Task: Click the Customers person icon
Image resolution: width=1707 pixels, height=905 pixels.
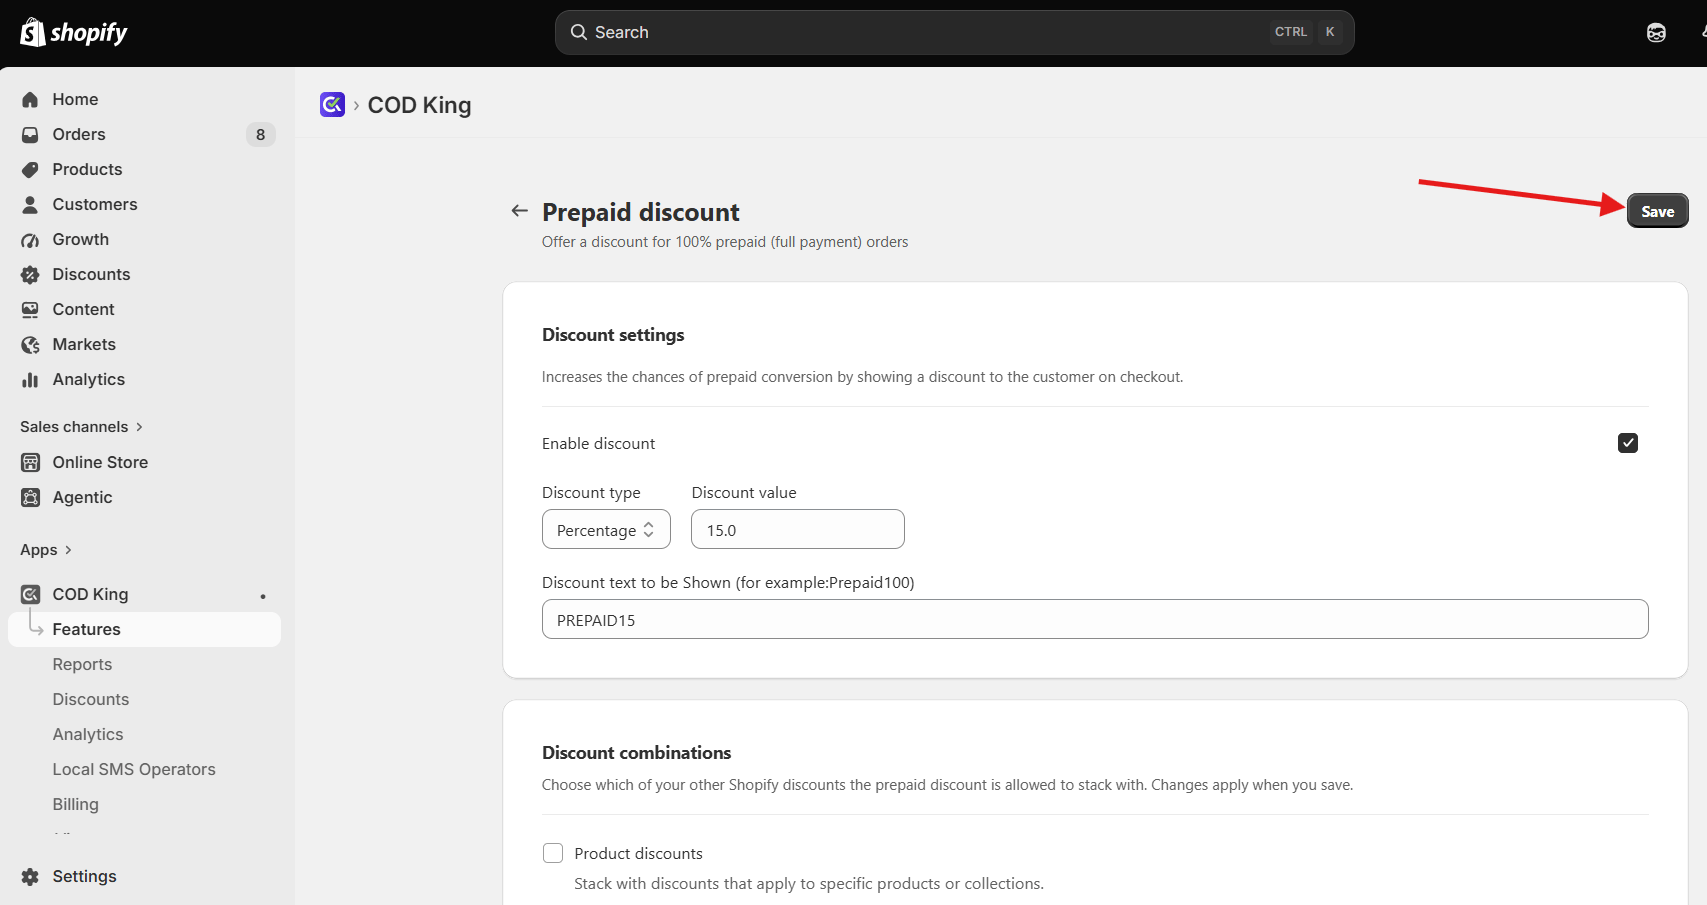Action: [31, 204]
